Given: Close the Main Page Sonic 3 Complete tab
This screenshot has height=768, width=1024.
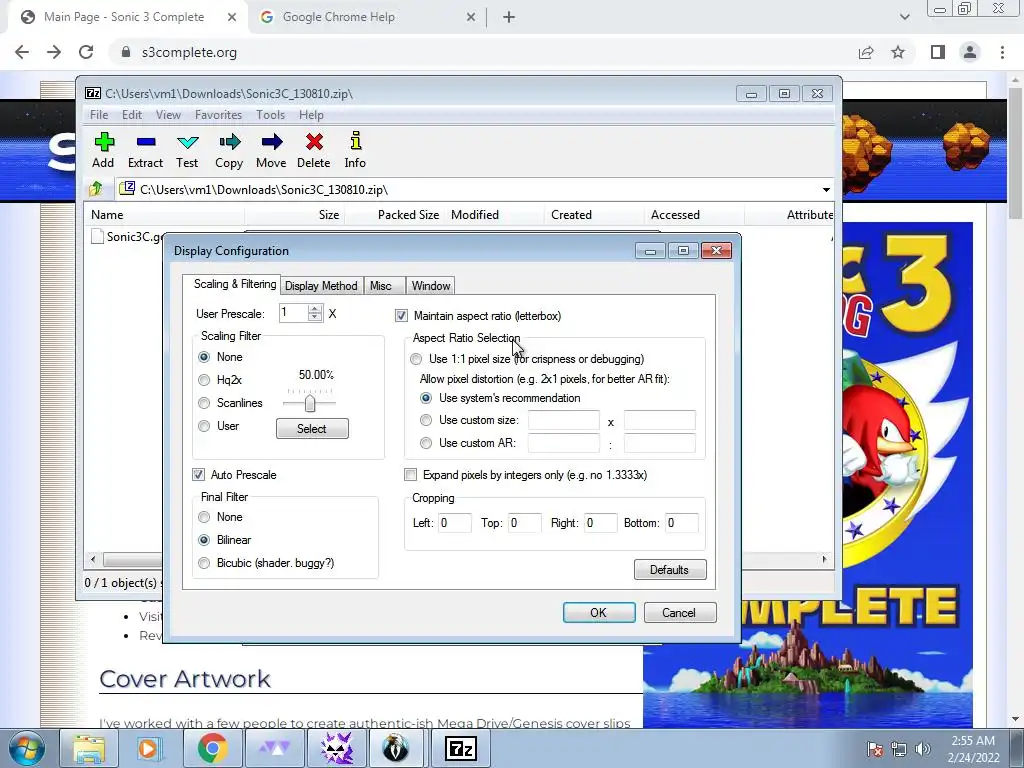Looking at the screenshot, I should pyautogui.click(x=232, y=17).
